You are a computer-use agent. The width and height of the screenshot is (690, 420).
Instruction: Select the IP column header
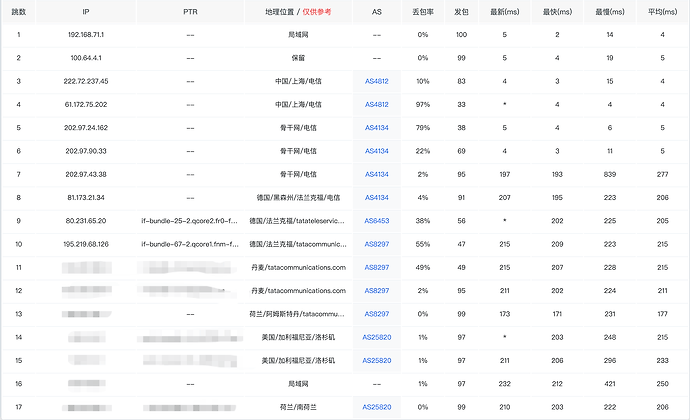[x=86, y=12]
